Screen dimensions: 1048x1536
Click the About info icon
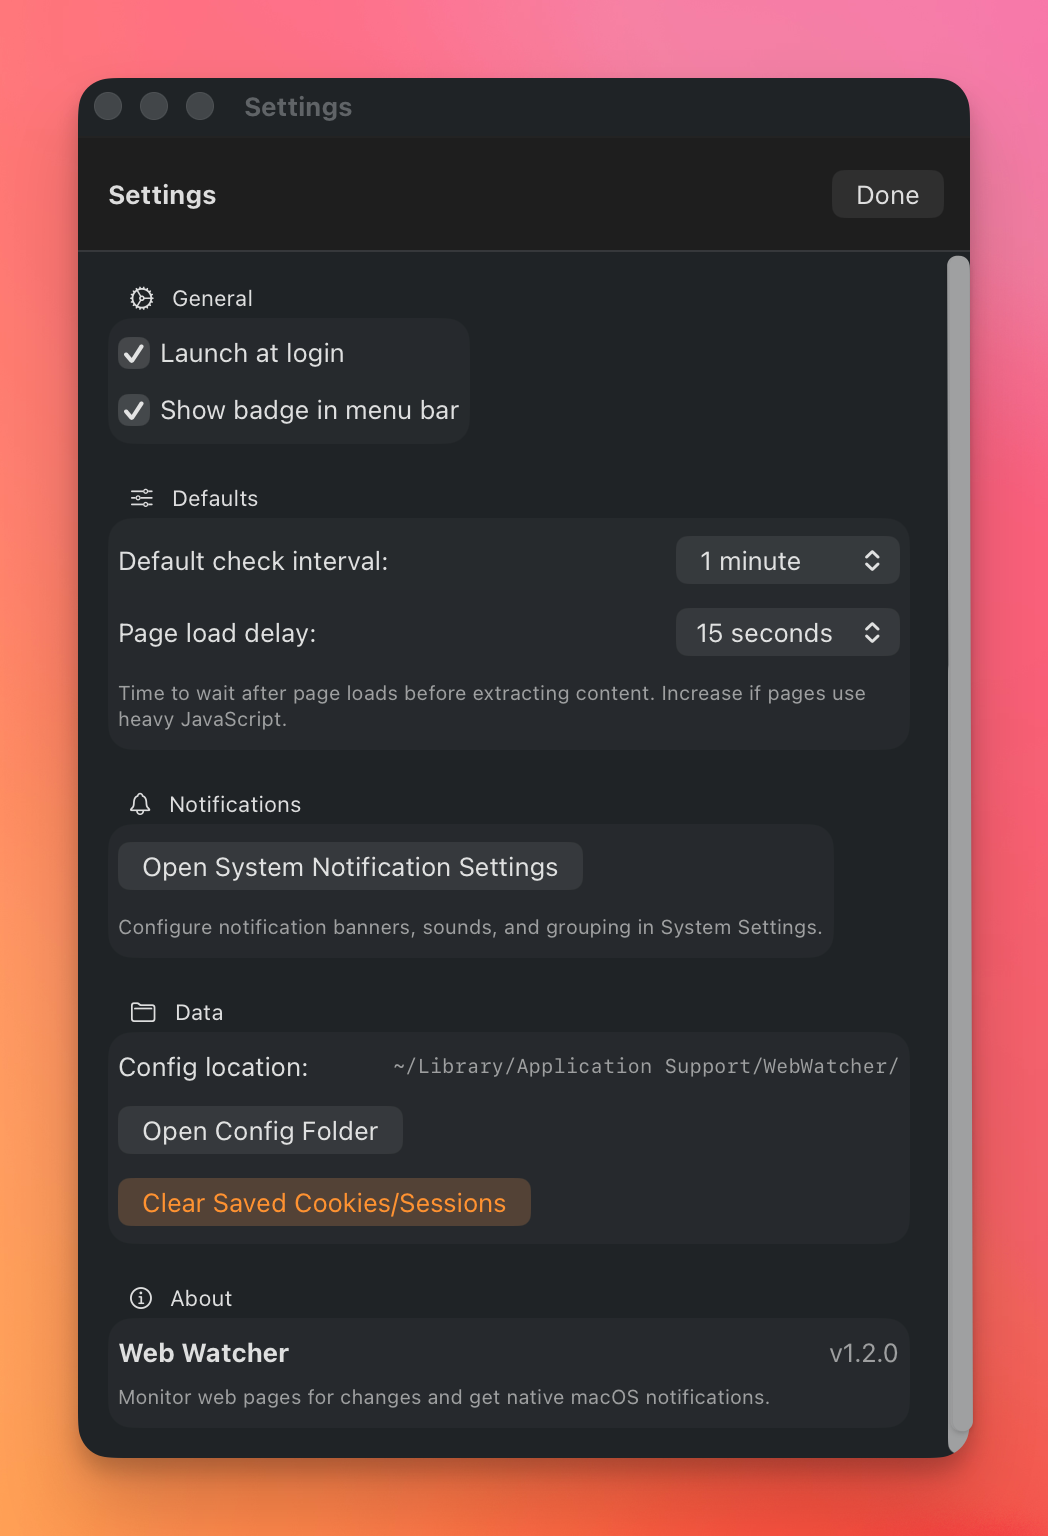coord(141,1298)
